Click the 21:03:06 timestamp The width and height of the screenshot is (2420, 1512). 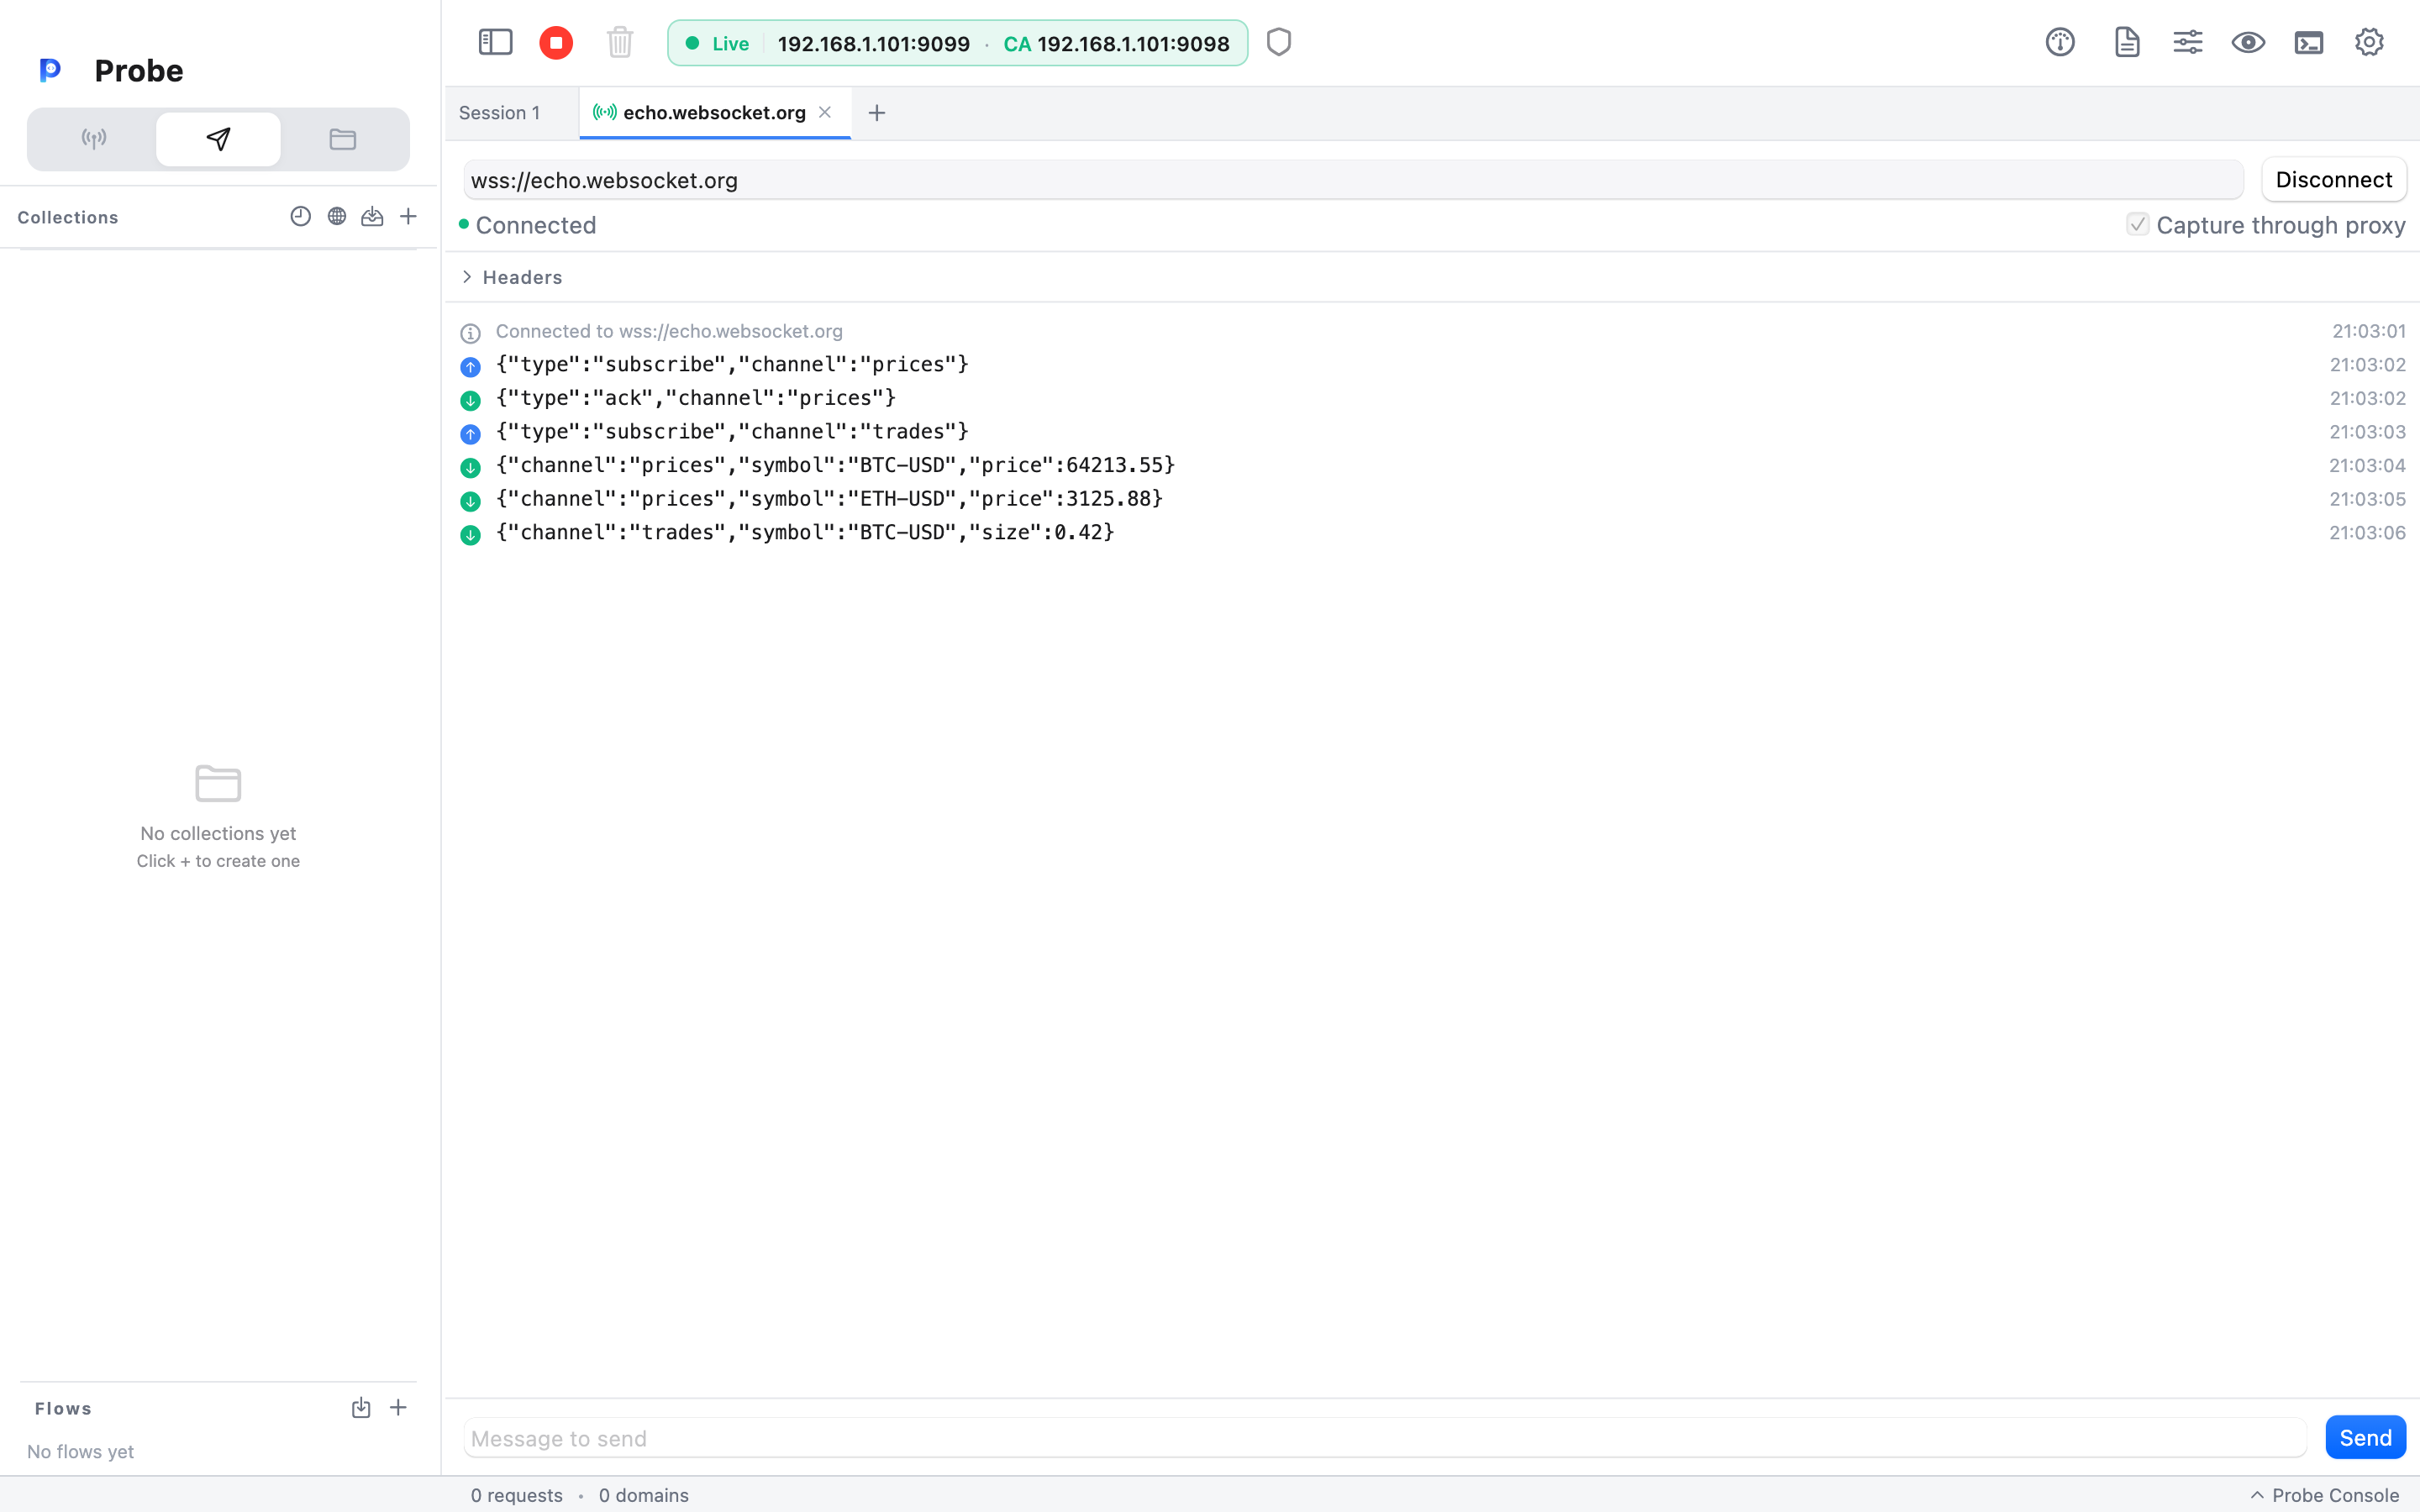click(2367, 533)
